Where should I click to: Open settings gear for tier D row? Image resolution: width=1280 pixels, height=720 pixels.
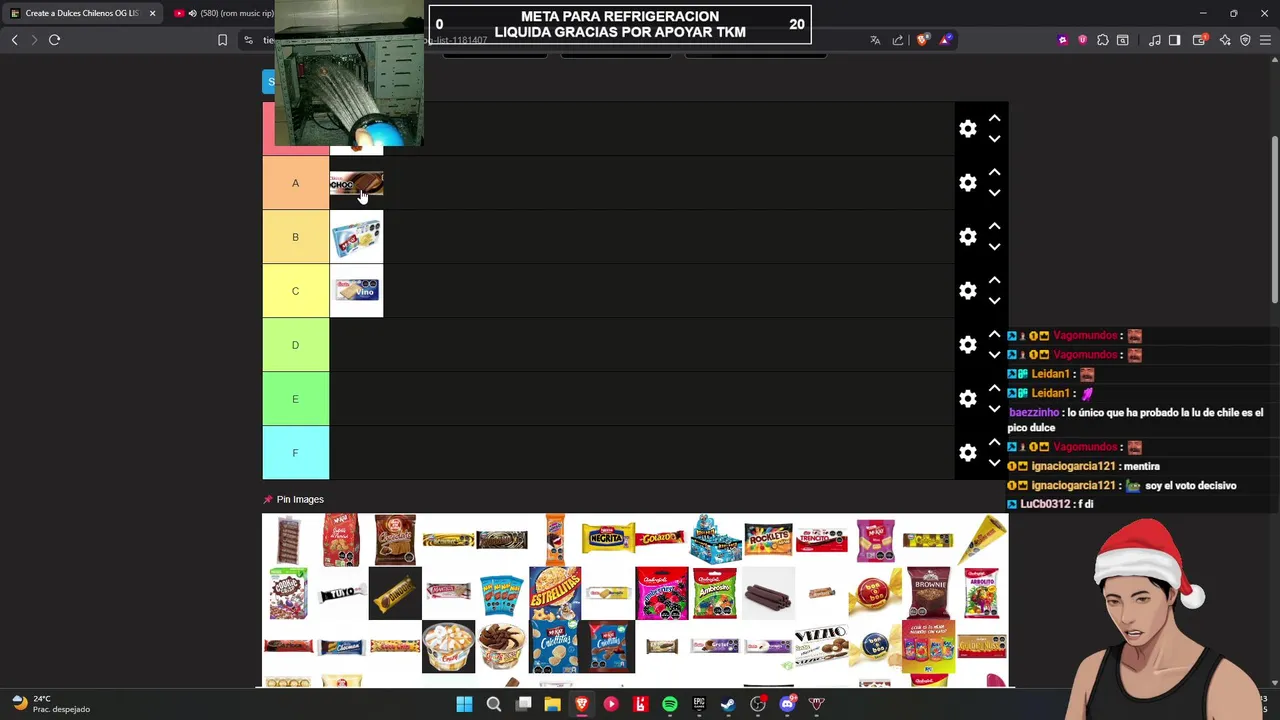pyautogui.click(x=967, y=345)
